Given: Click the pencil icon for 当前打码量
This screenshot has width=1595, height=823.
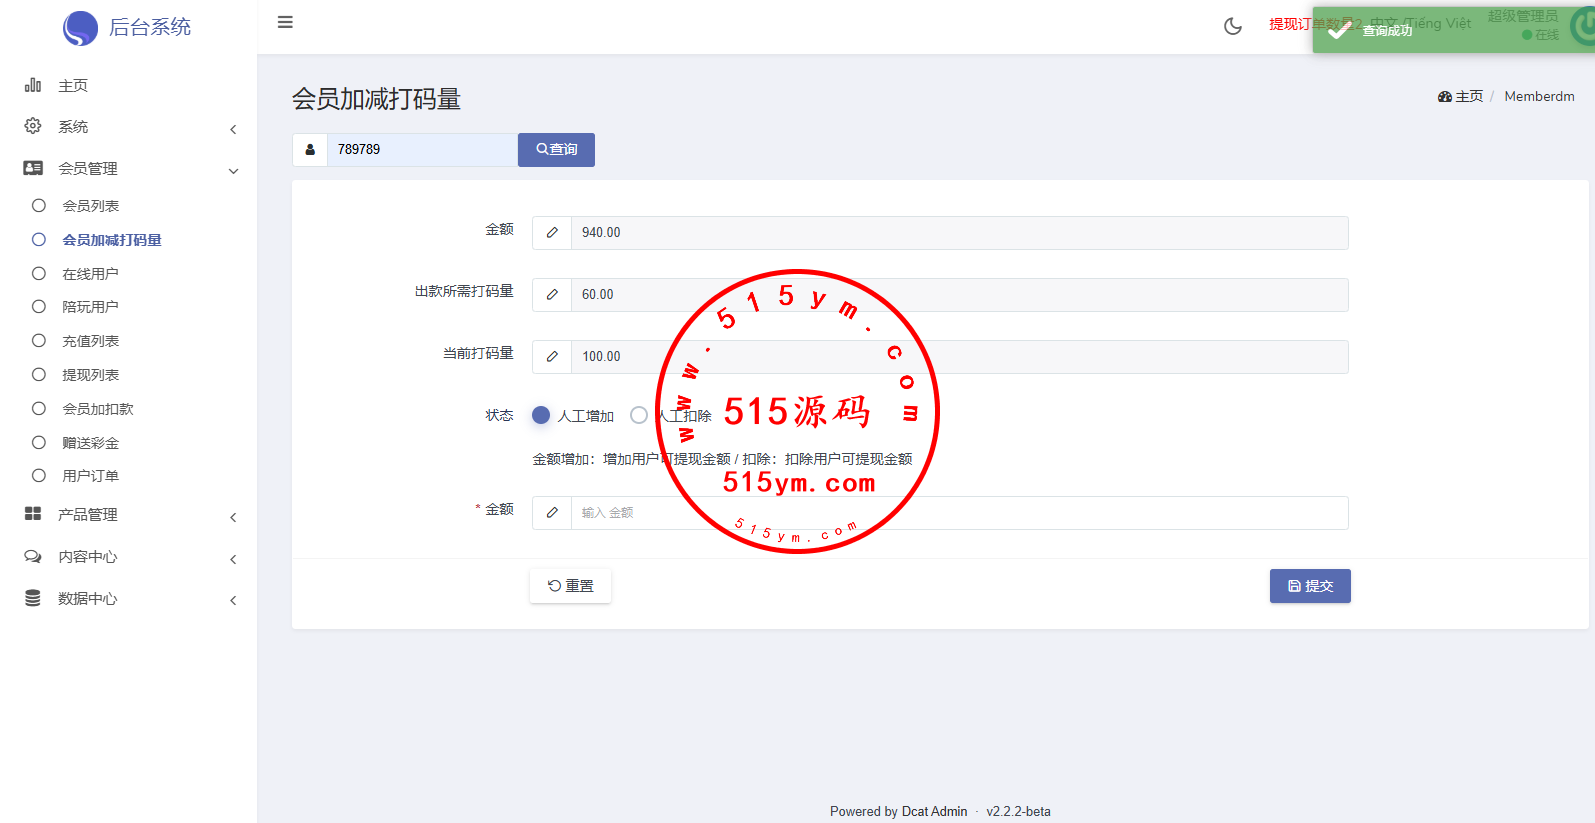Looking at the screenshot, I should [x=552, y=357].
